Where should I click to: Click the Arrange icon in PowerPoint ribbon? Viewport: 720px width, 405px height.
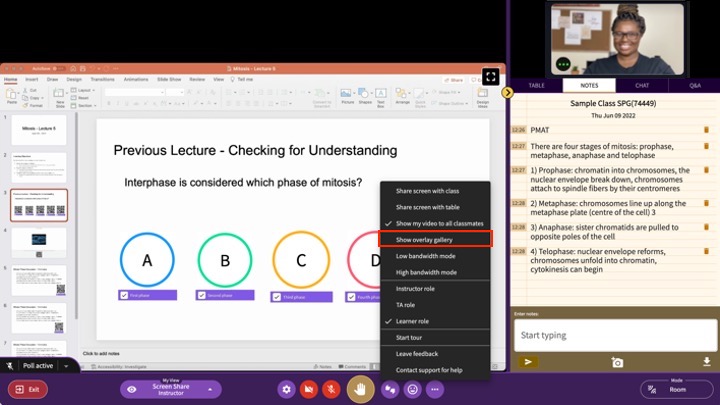pos(402,96)
